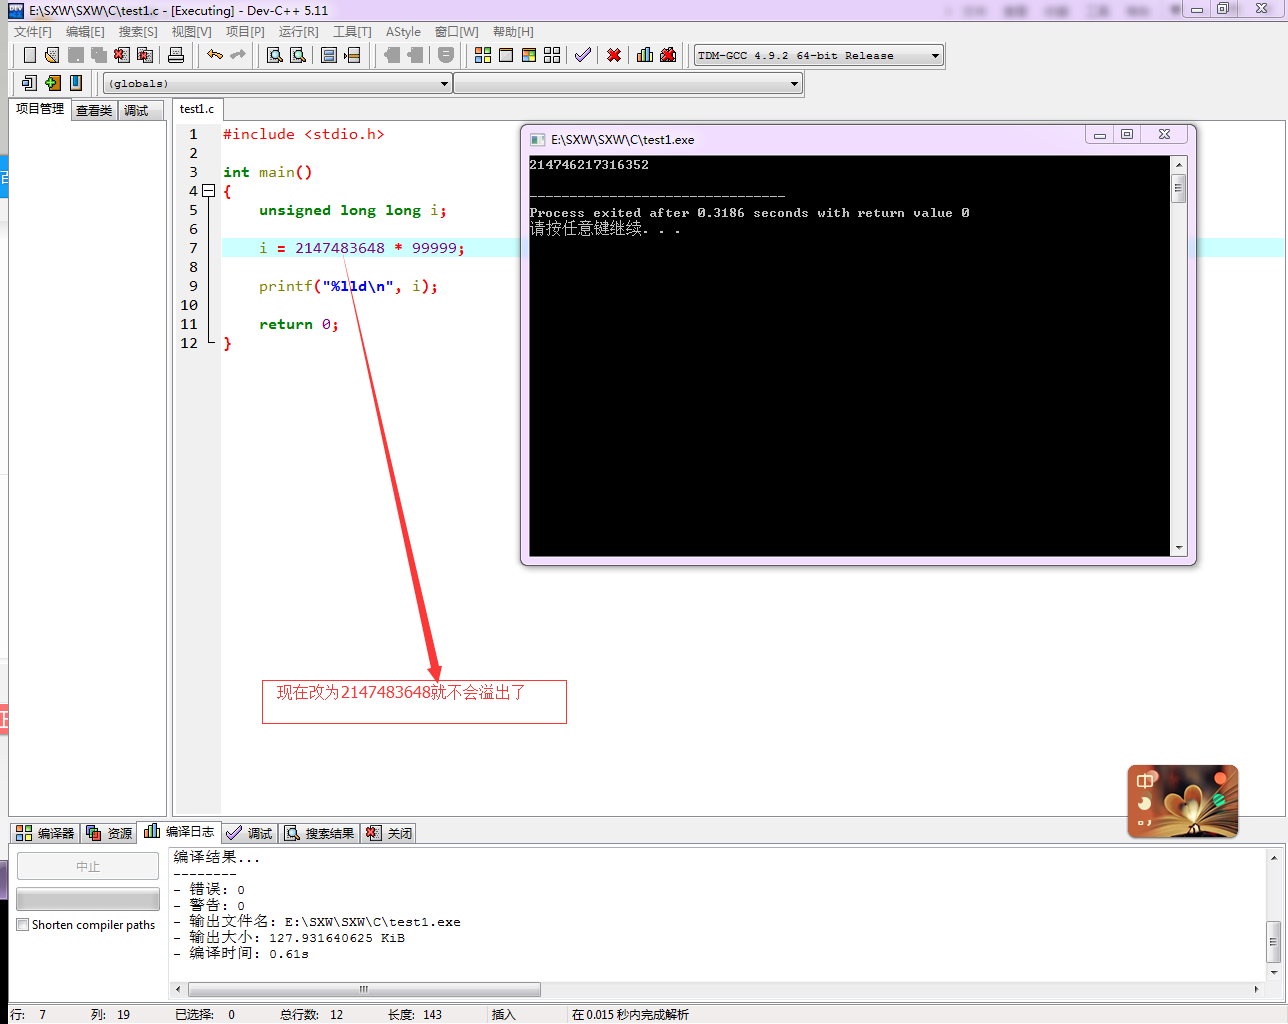Switch to the 编译器 bottom tab

(x=45, y=833)
